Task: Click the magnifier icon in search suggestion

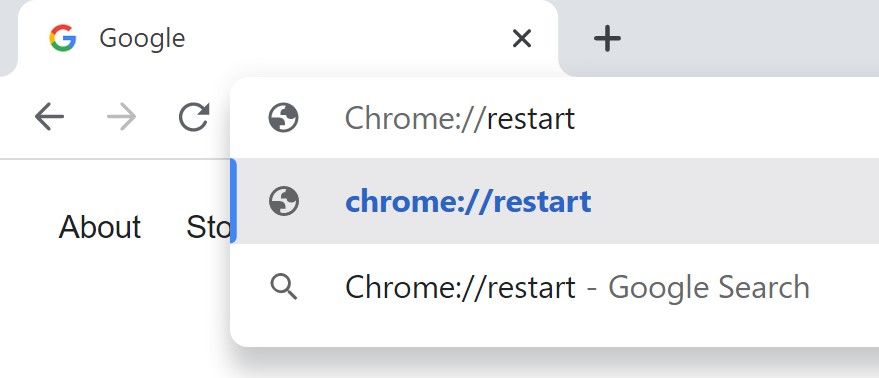Action: 284,287
